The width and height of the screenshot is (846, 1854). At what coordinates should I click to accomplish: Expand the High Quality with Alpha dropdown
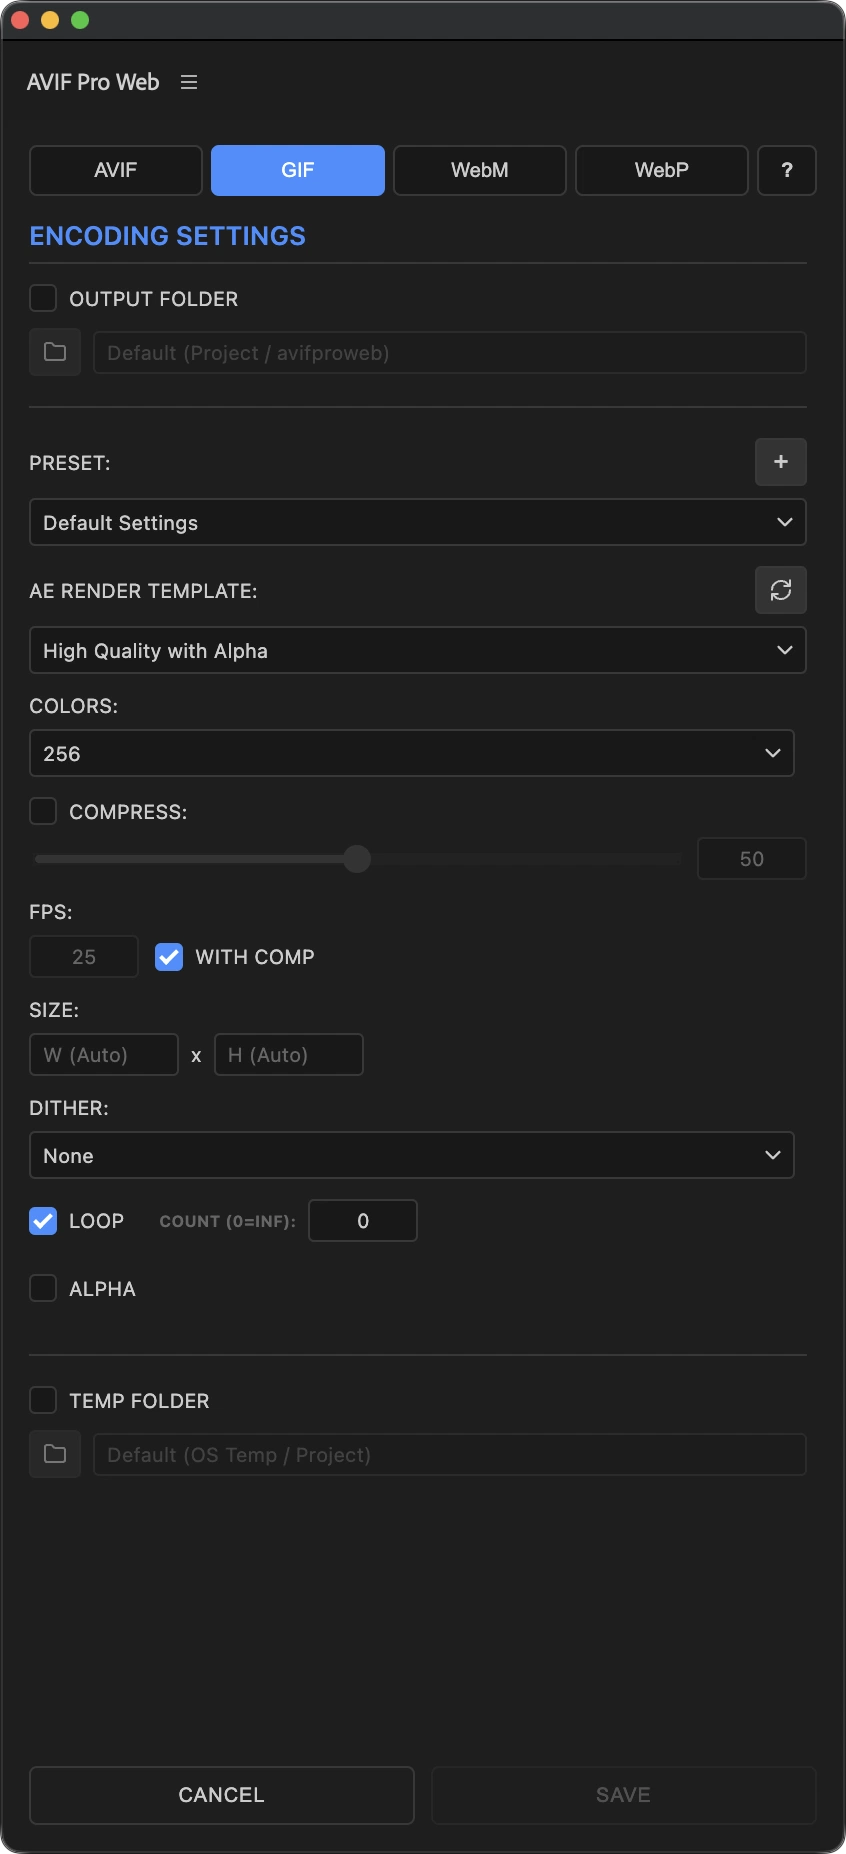(418, 650)
